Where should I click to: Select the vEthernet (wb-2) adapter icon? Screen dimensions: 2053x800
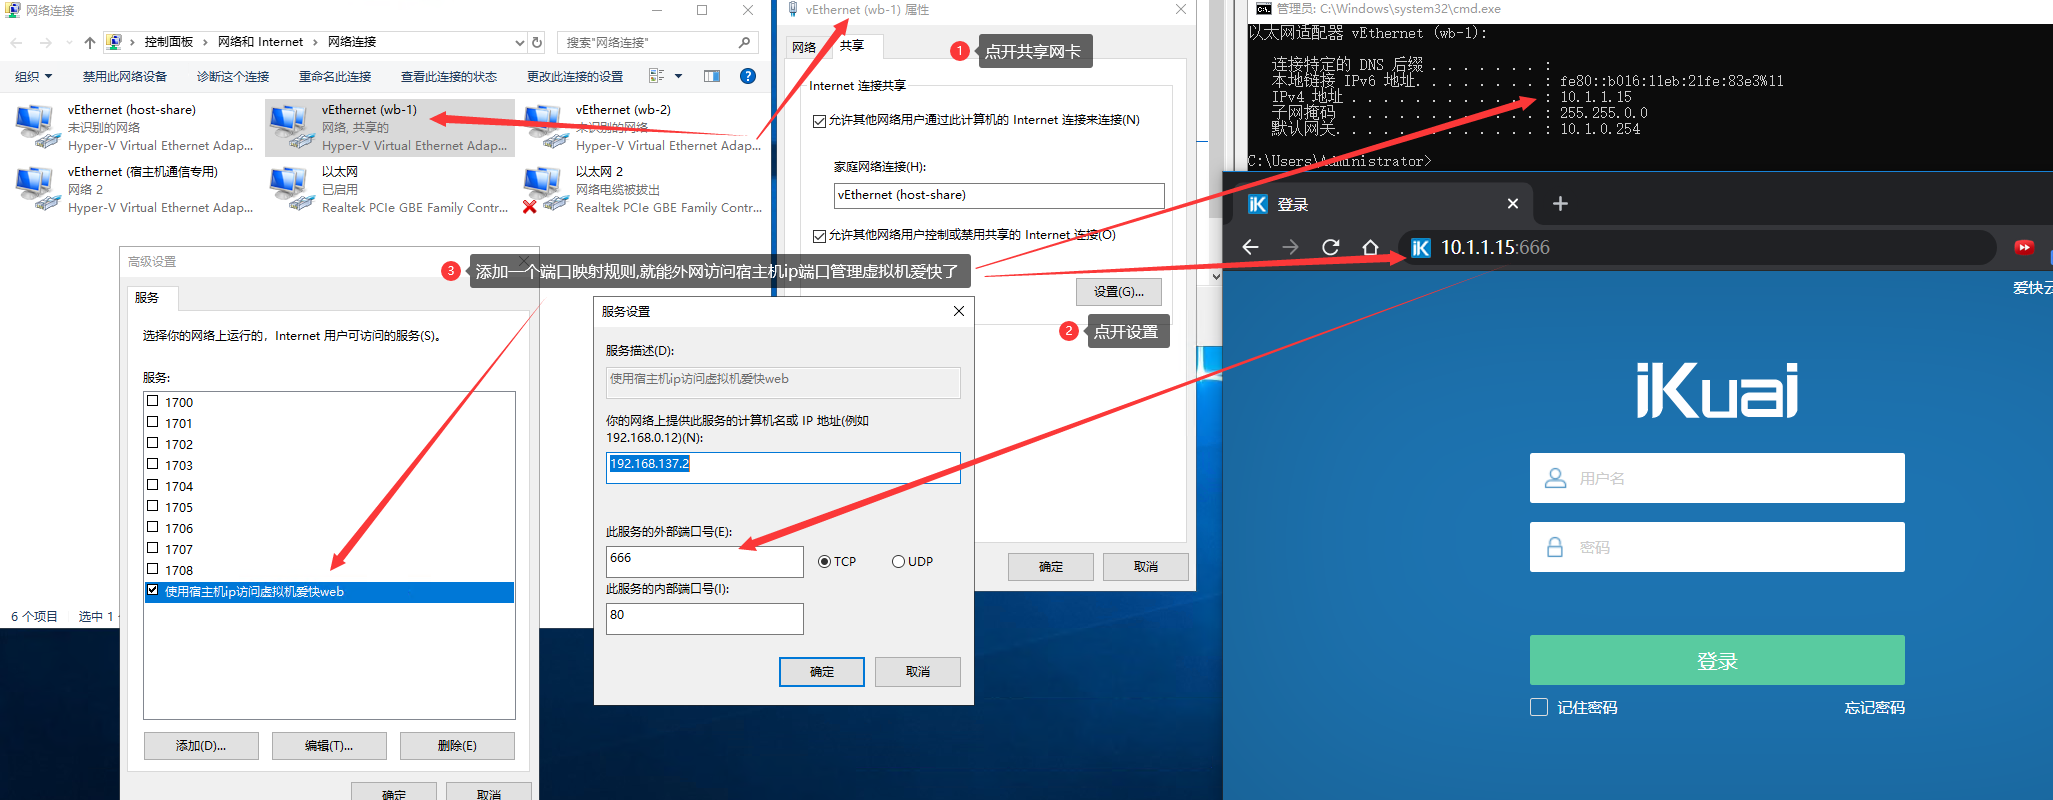click(x=545, y=126)
